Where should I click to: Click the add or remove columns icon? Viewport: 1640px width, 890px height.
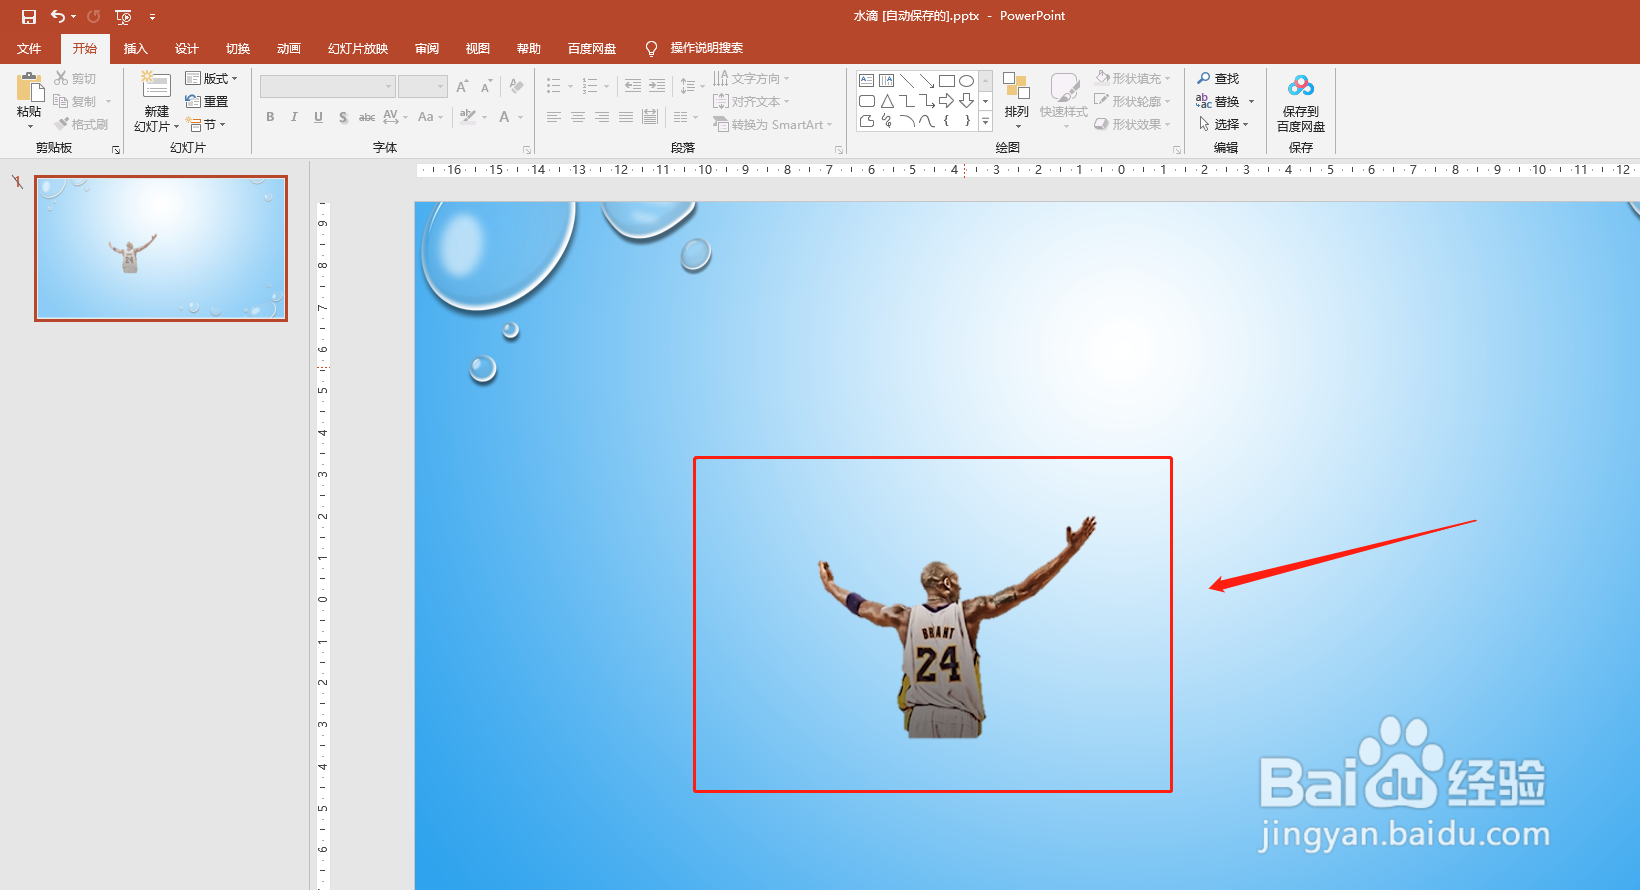[681, 117]
